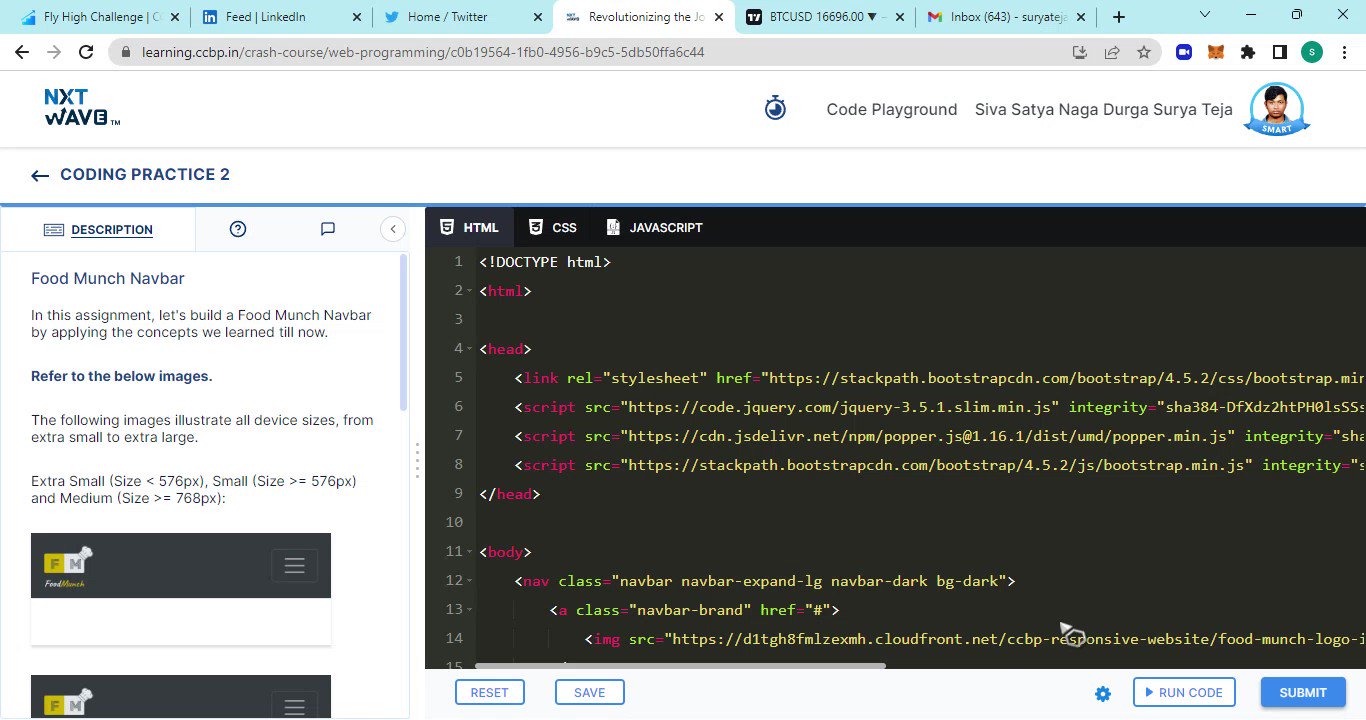Click the editor horizontal scrollbar
1366x720 pixels.
(x=680, y=665)
